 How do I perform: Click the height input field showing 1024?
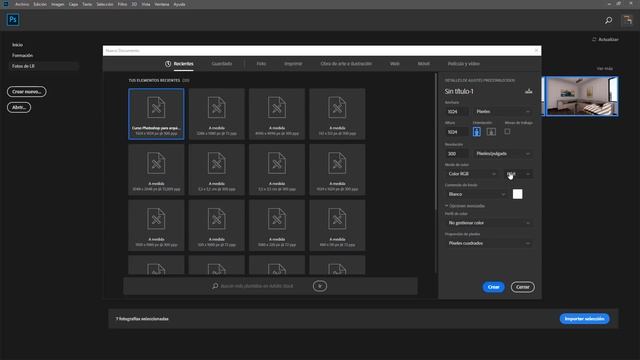(456, 132)
